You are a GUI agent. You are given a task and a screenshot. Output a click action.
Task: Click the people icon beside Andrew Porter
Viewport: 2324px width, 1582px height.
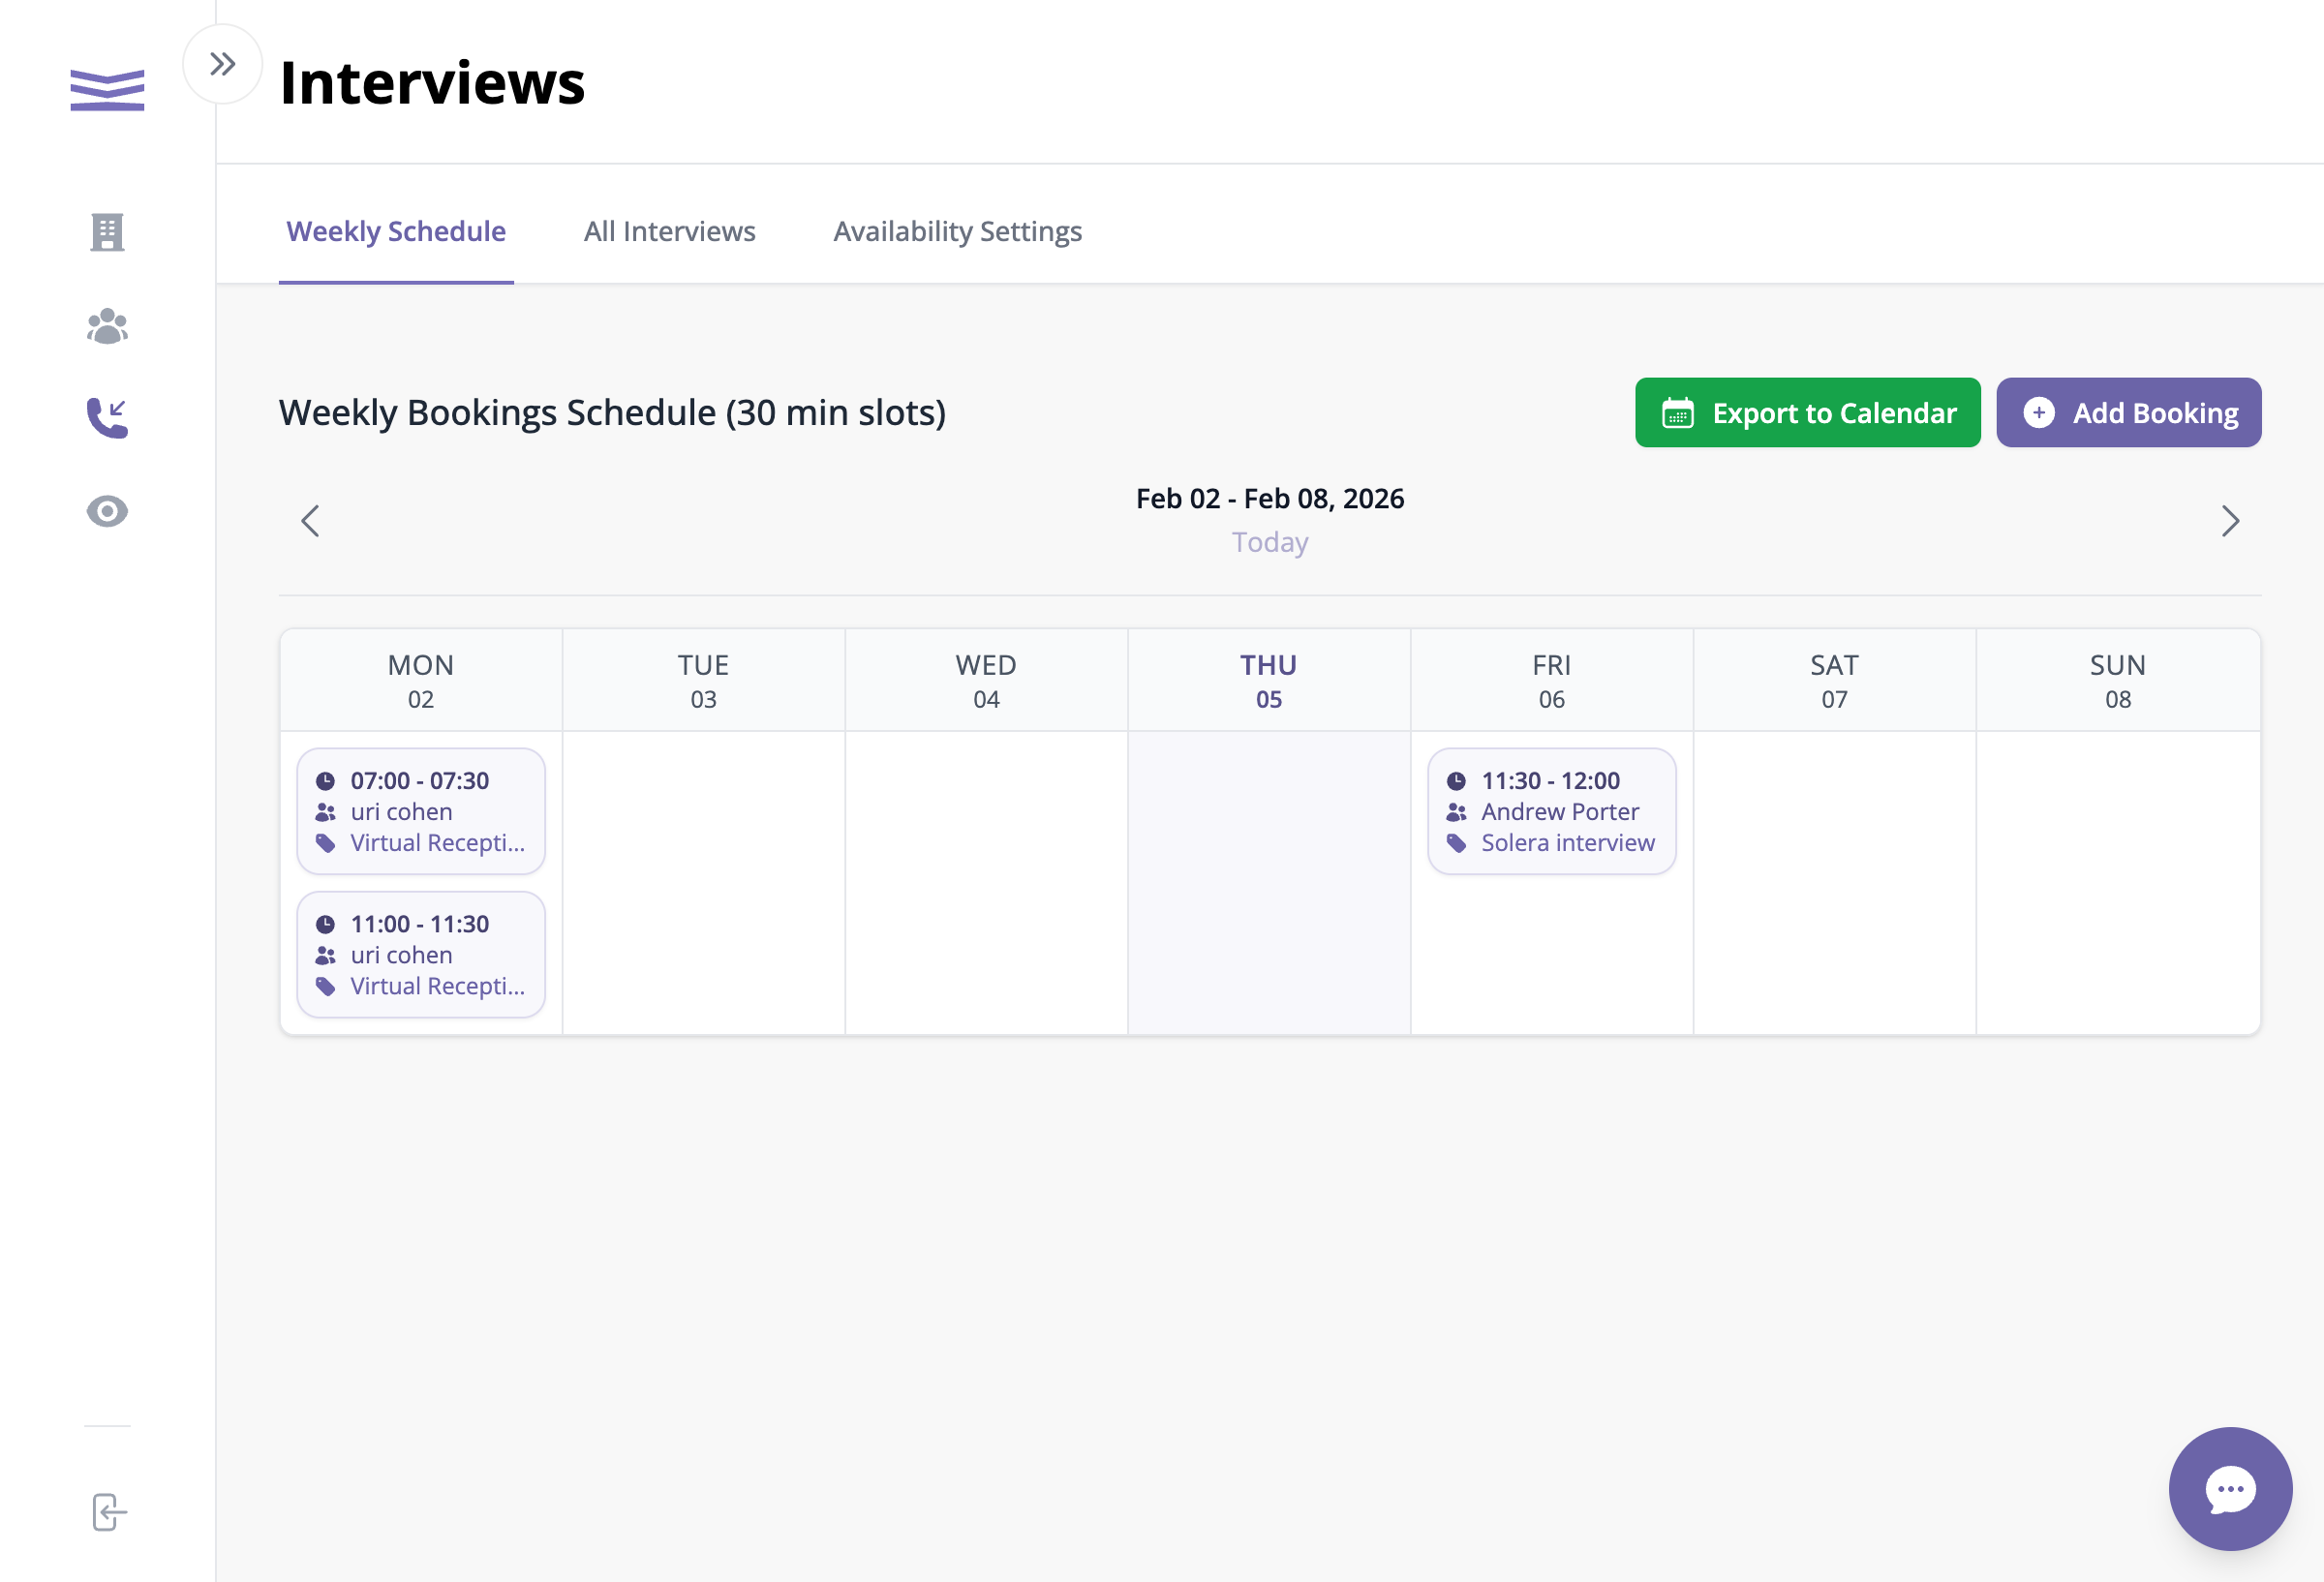pos(1456,812)
